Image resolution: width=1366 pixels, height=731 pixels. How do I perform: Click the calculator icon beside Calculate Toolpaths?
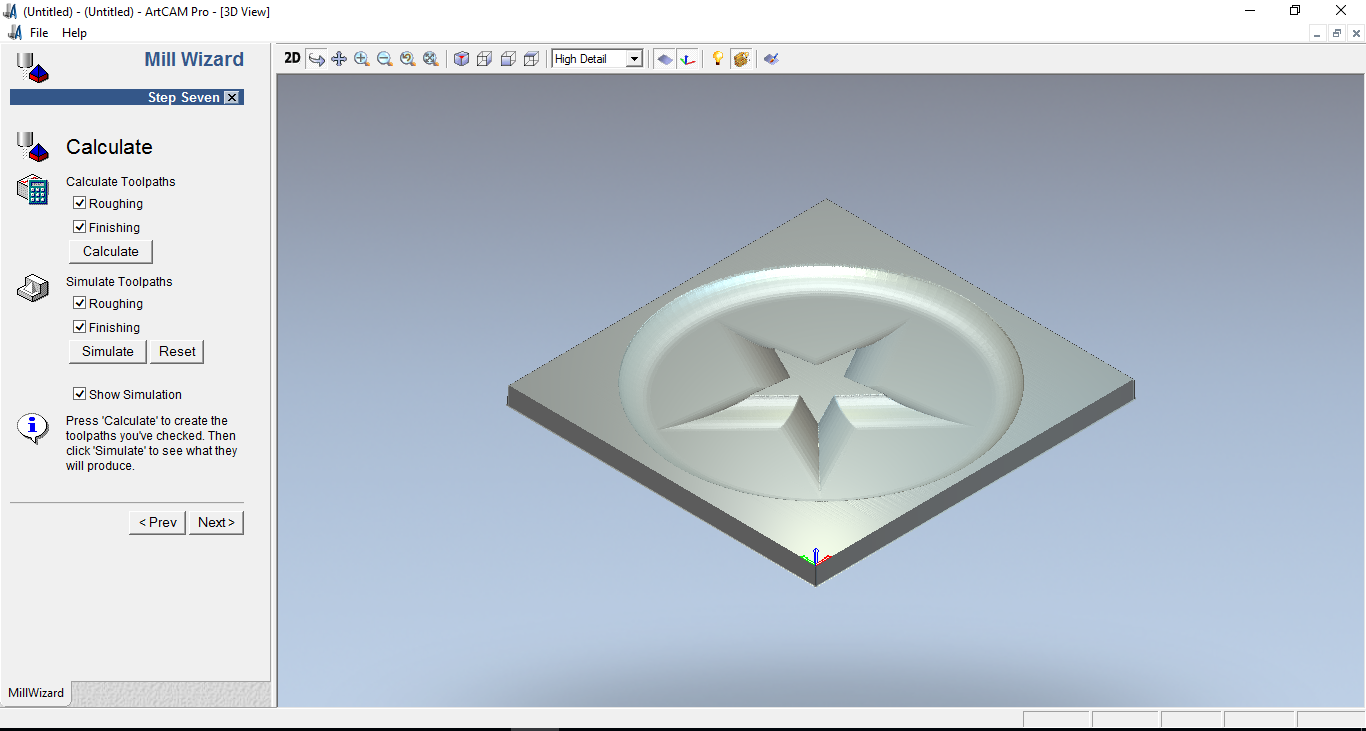point(33,190)
